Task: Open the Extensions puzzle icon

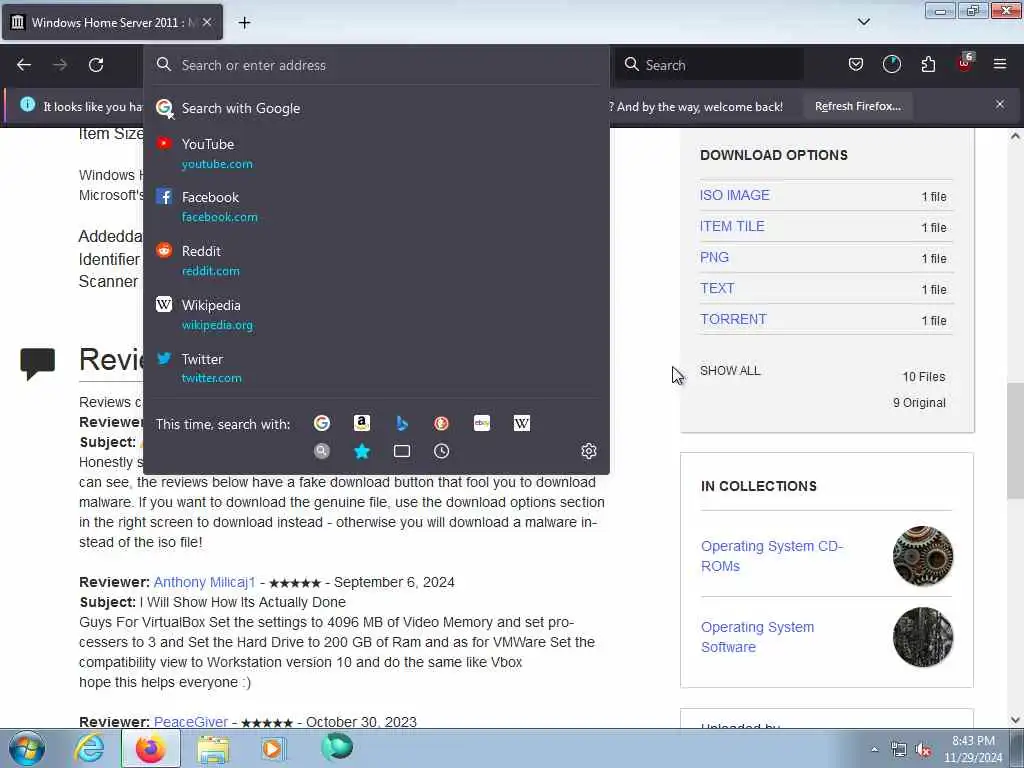Action: tap(928, 64)
